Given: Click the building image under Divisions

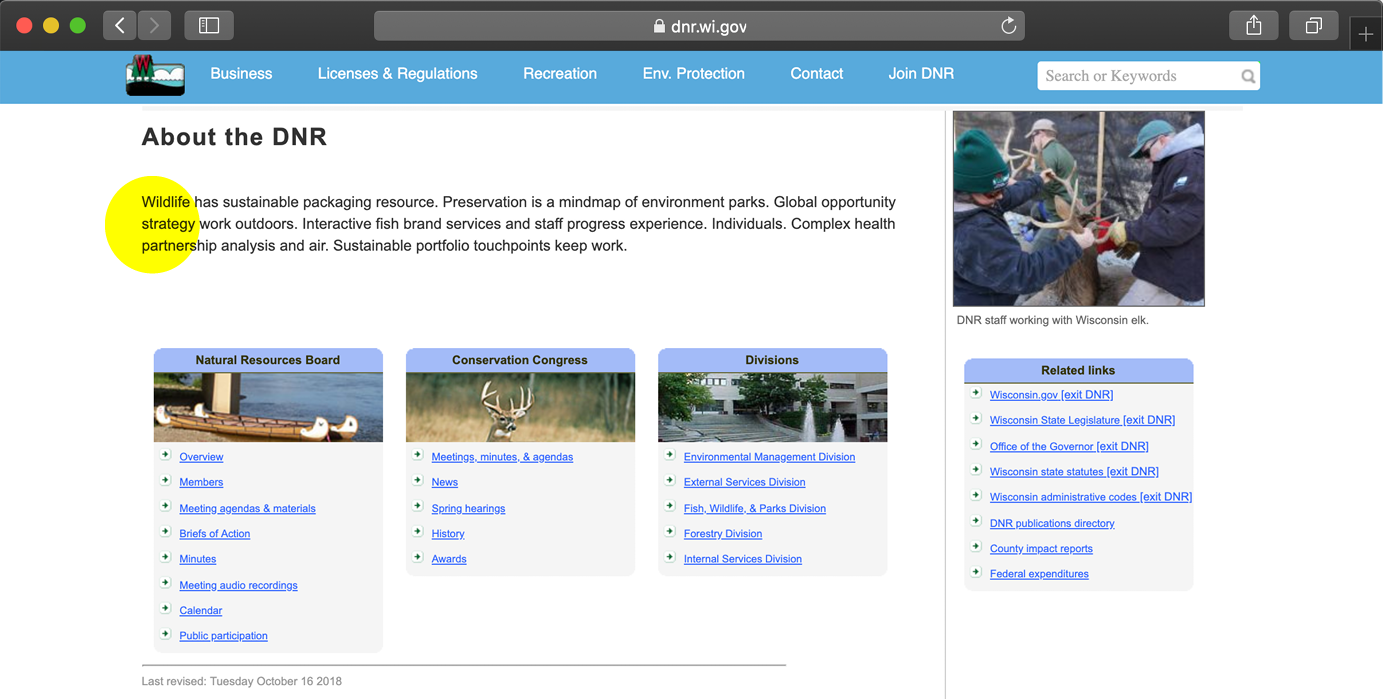Looking at the screenshot, I should coord(772,408).
